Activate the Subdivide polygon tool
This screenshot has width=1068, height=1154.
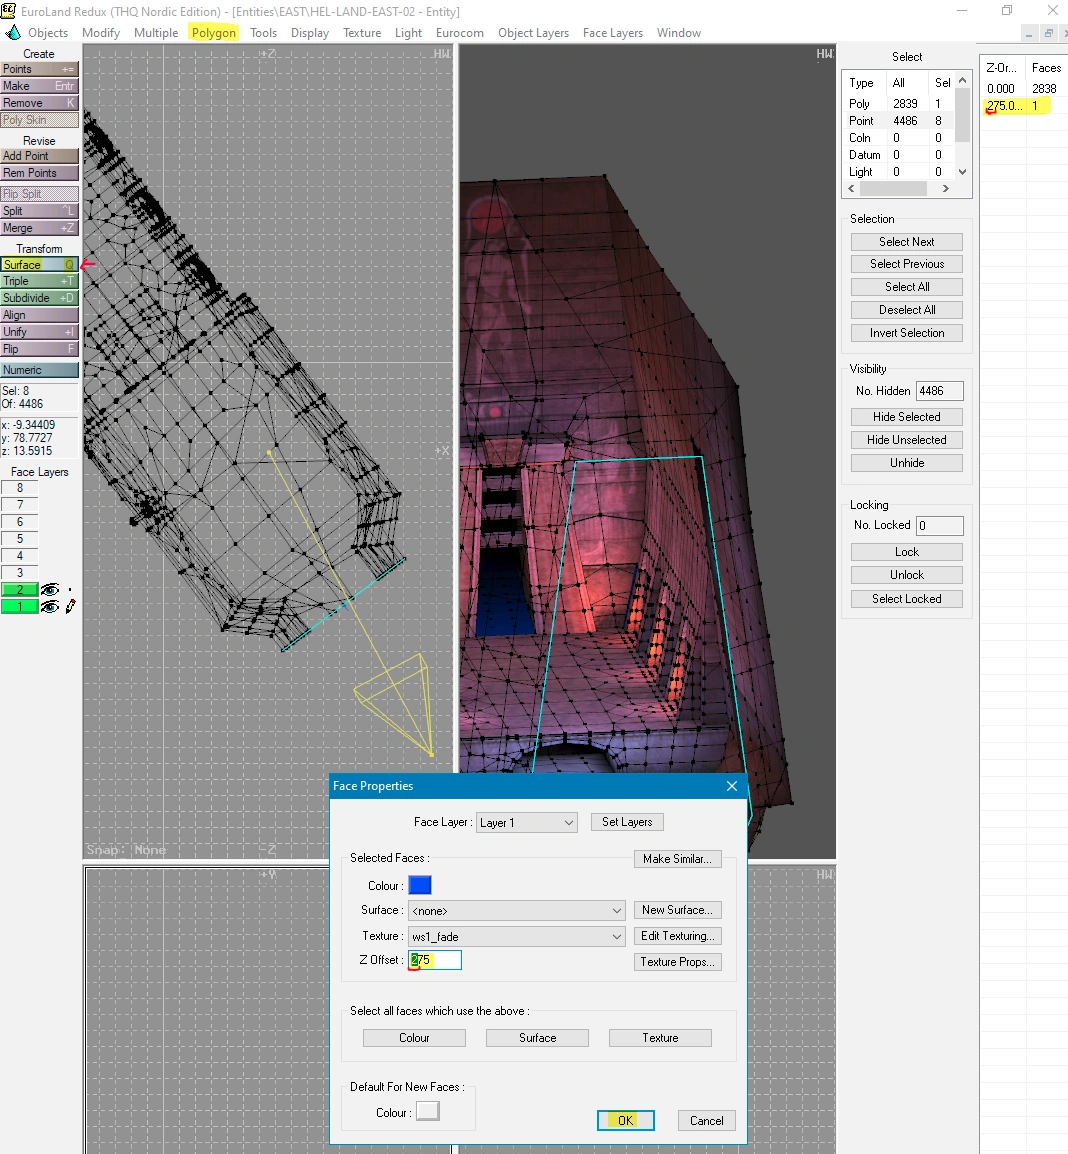click(x=40, y=298)
